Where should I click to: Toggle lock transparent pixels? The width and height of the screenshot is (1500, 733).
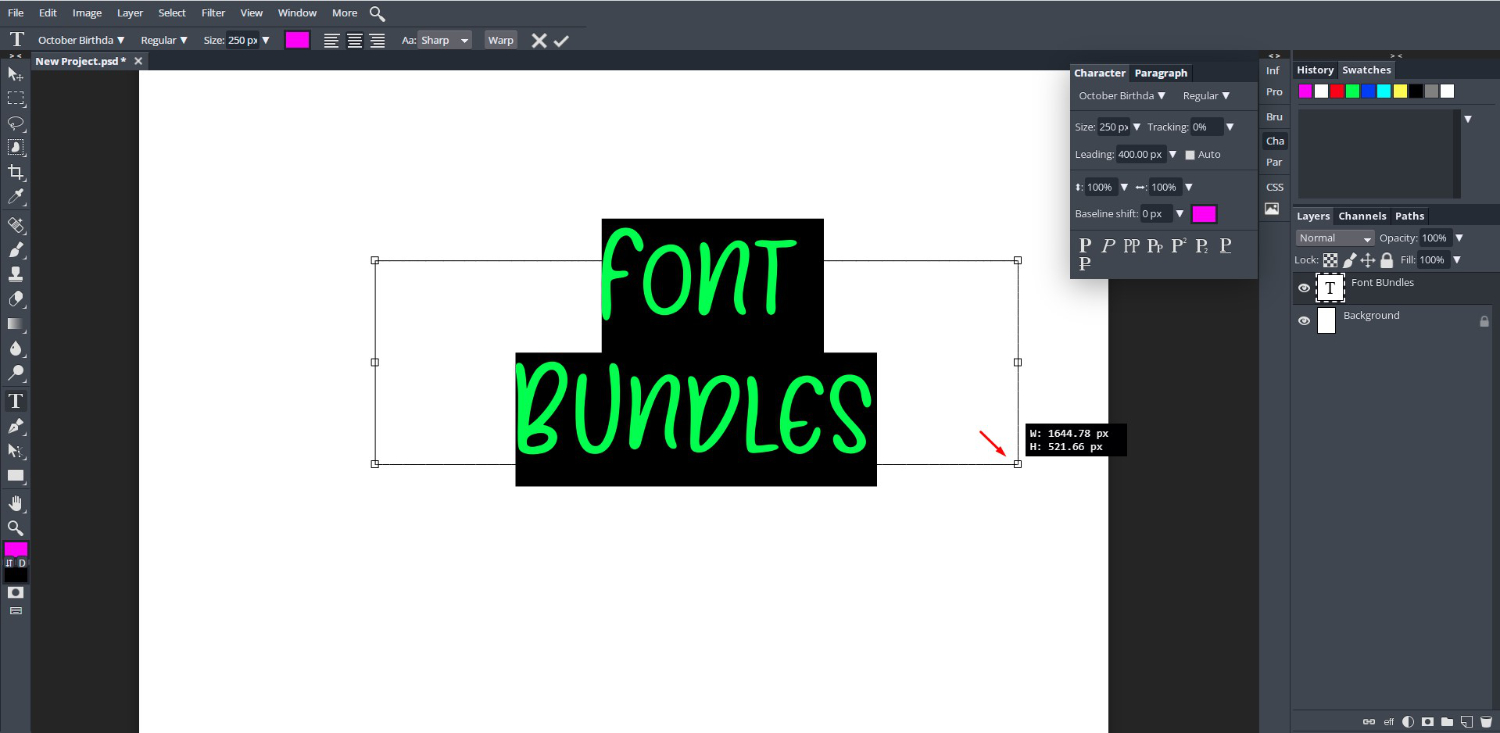1330,260
